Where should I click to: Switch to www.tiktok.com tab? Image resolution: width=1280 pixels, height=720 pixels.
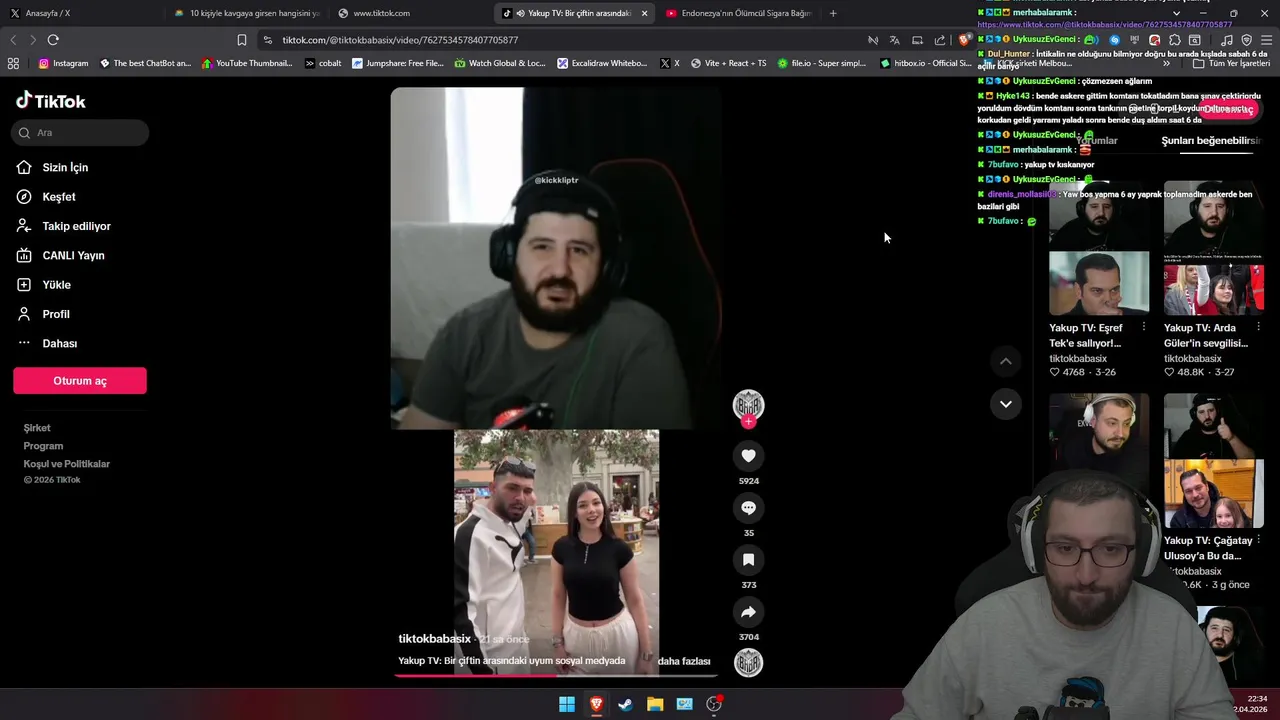[x=411, y=13]
